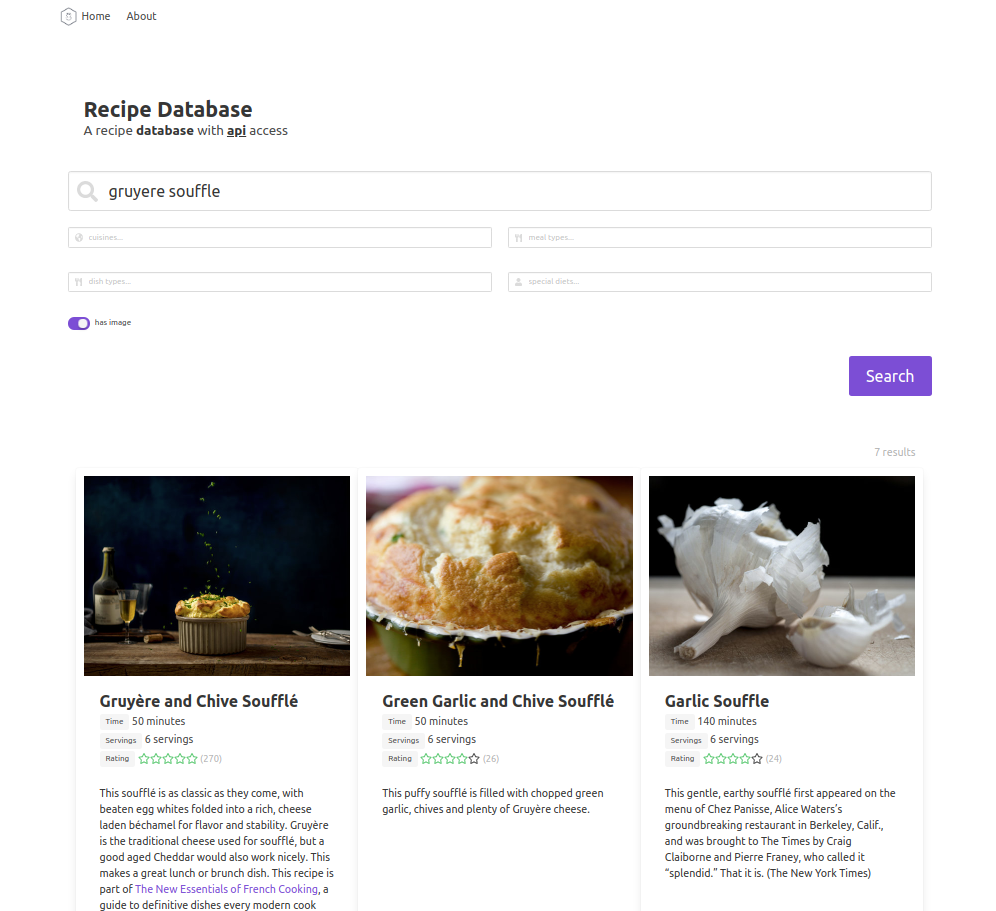Screen dimensions: 996x911
Task: Open the About page
Action: coord(141,17)
